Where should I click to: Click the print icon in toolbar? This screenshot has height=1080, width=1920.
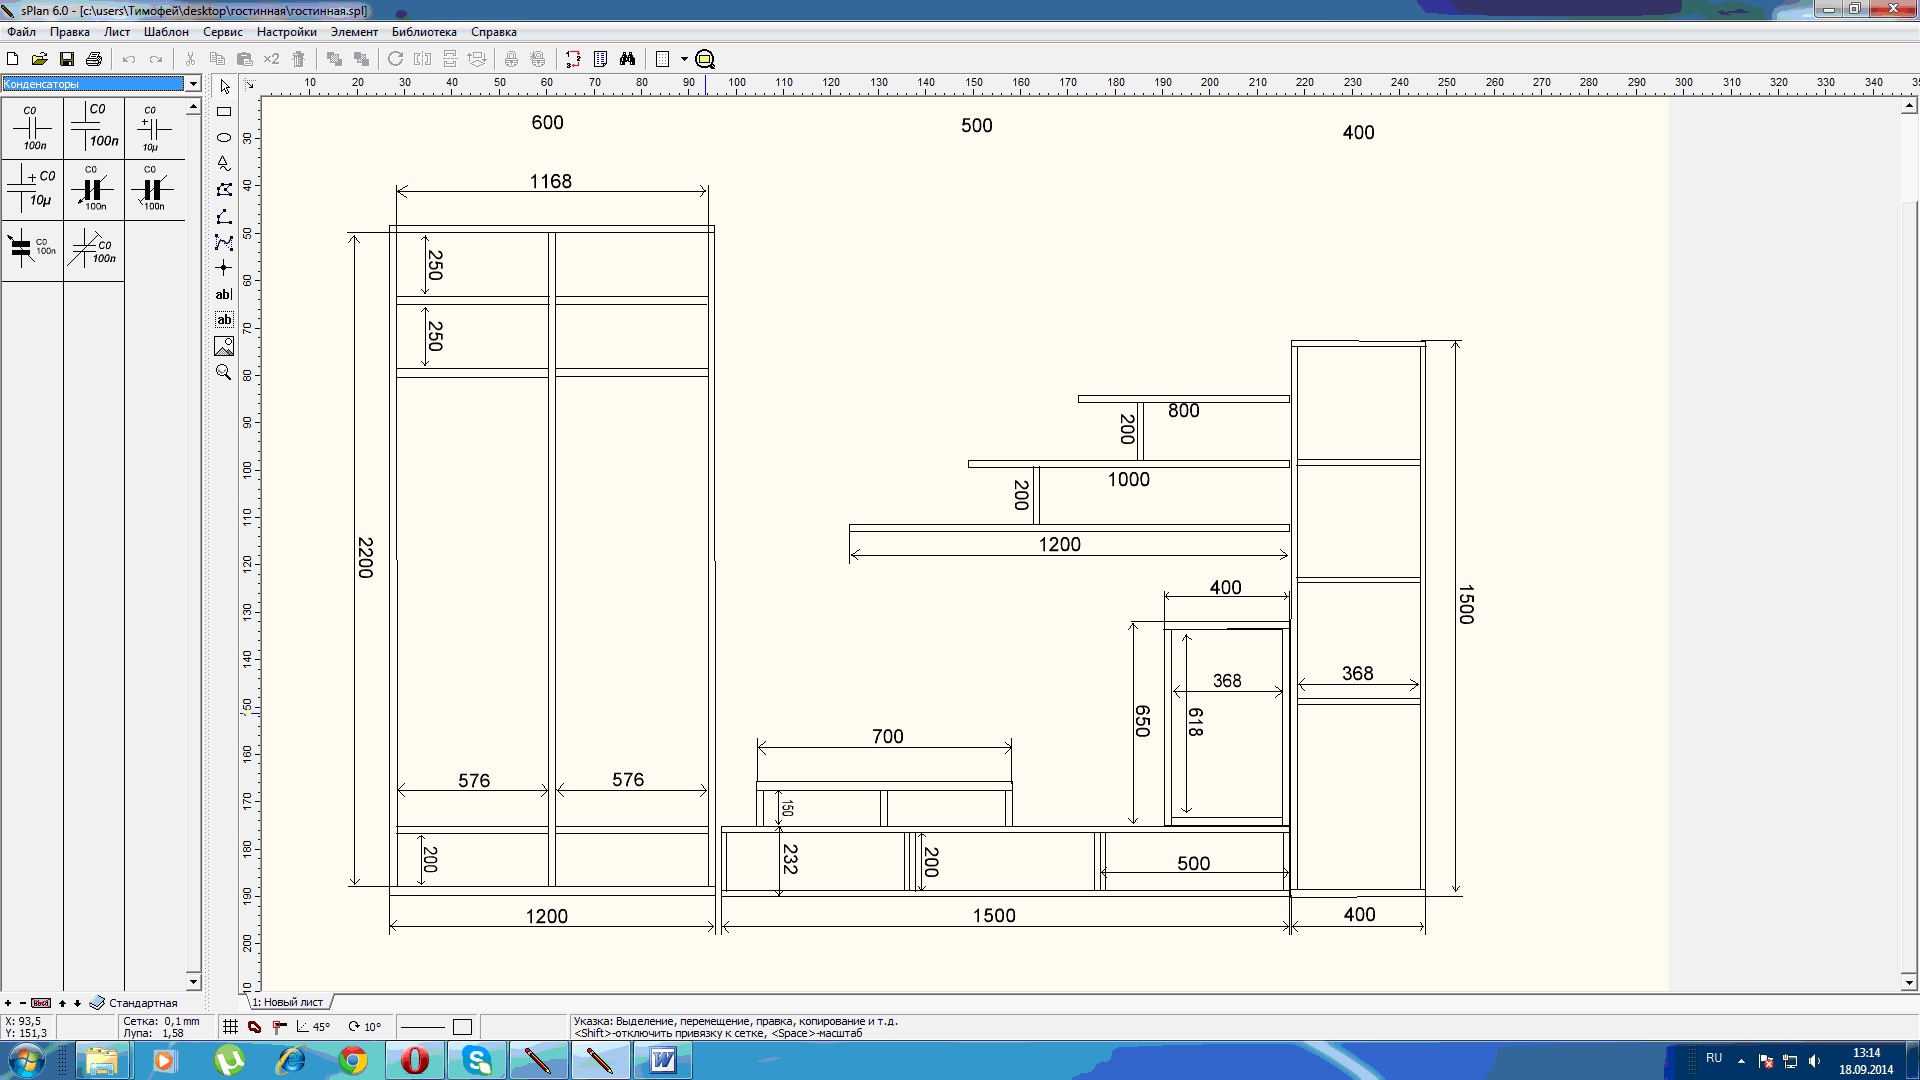pos(94,59)
